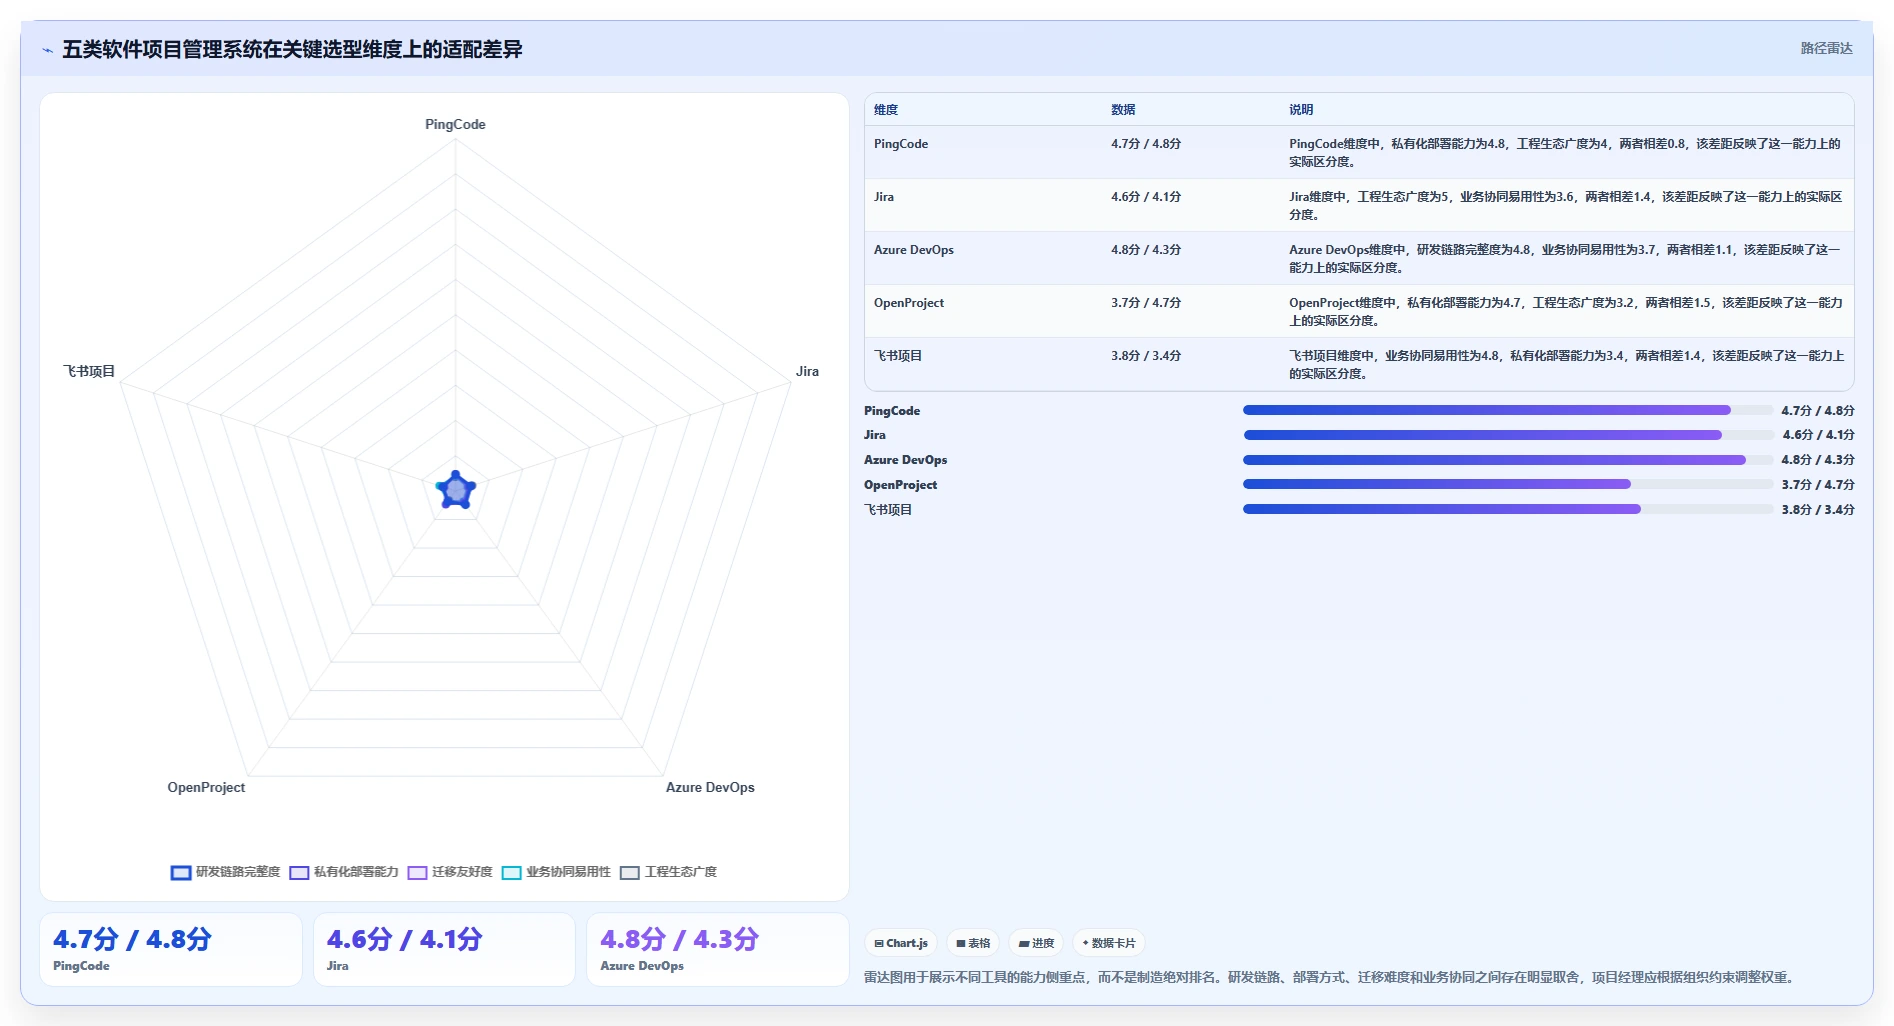Click the title icon beside 五类软件项目管理系统

coord(47,50)
